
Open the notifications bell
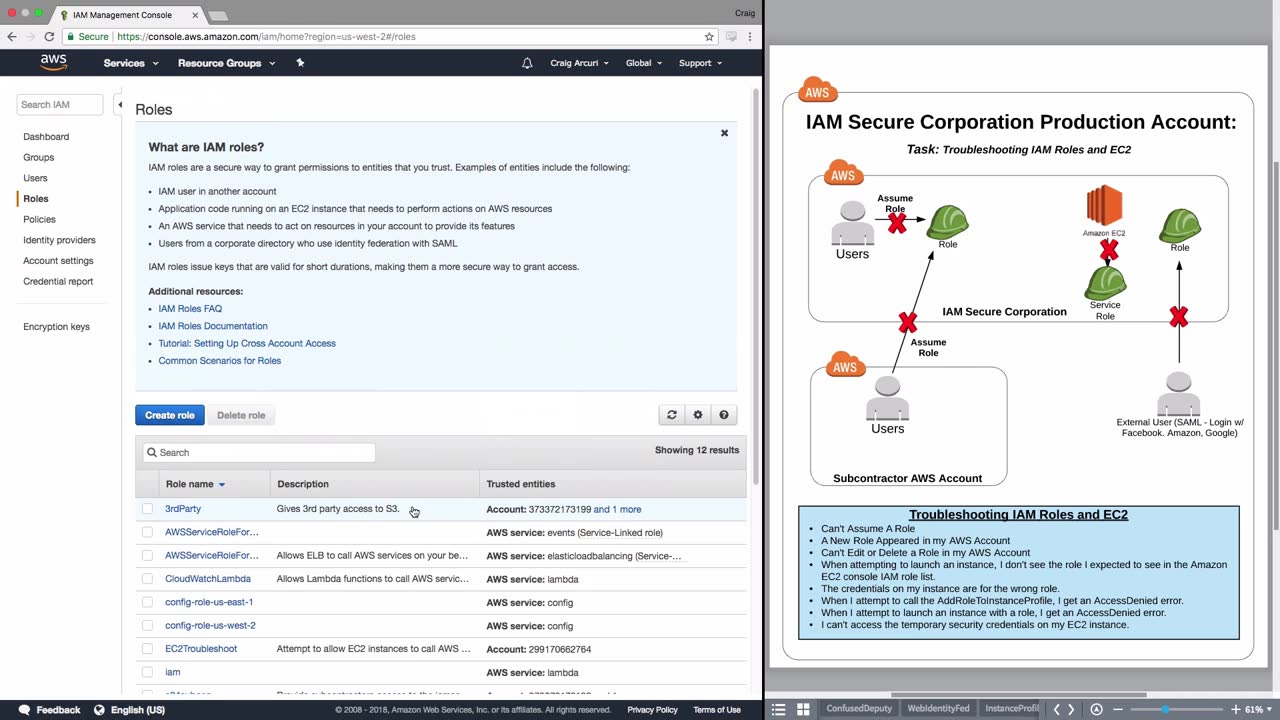(x=527, y=63)
